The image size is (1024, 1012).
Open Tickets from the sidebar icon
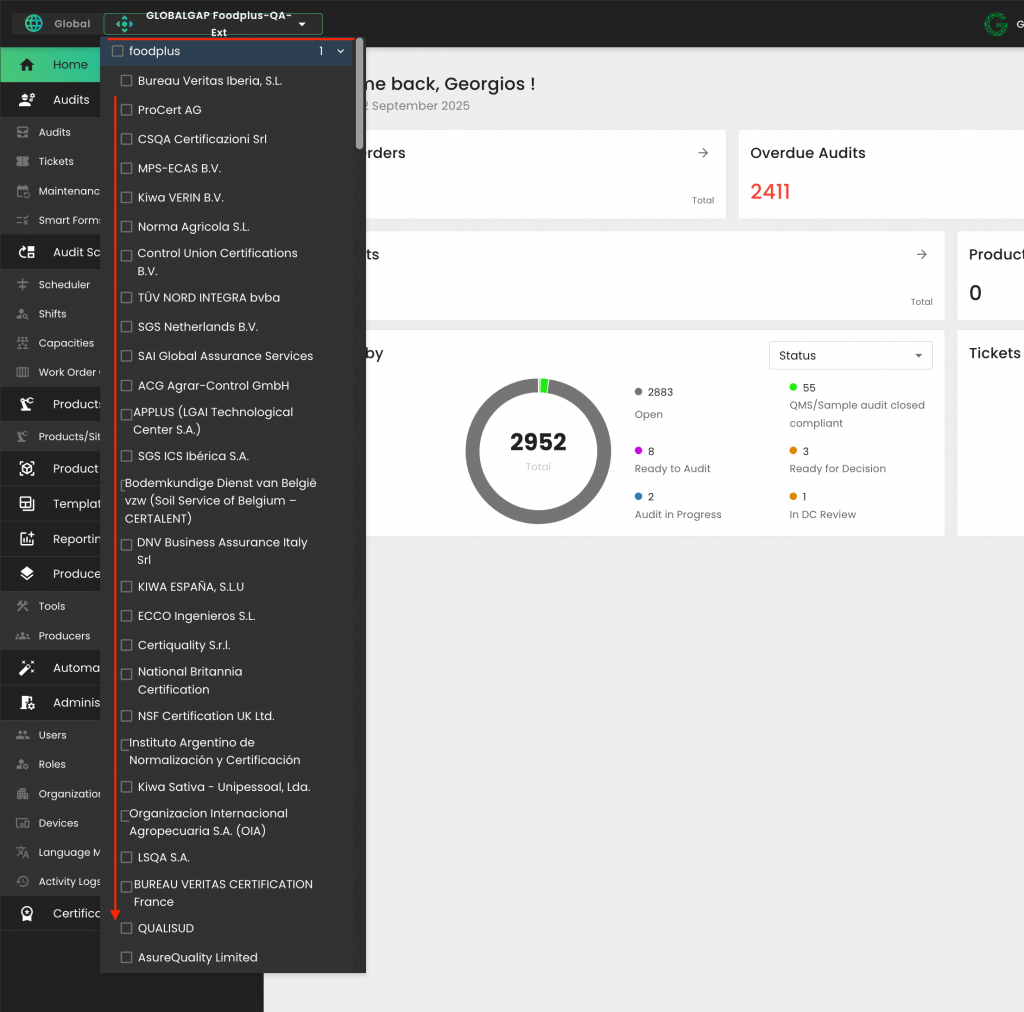coord(23,161)
